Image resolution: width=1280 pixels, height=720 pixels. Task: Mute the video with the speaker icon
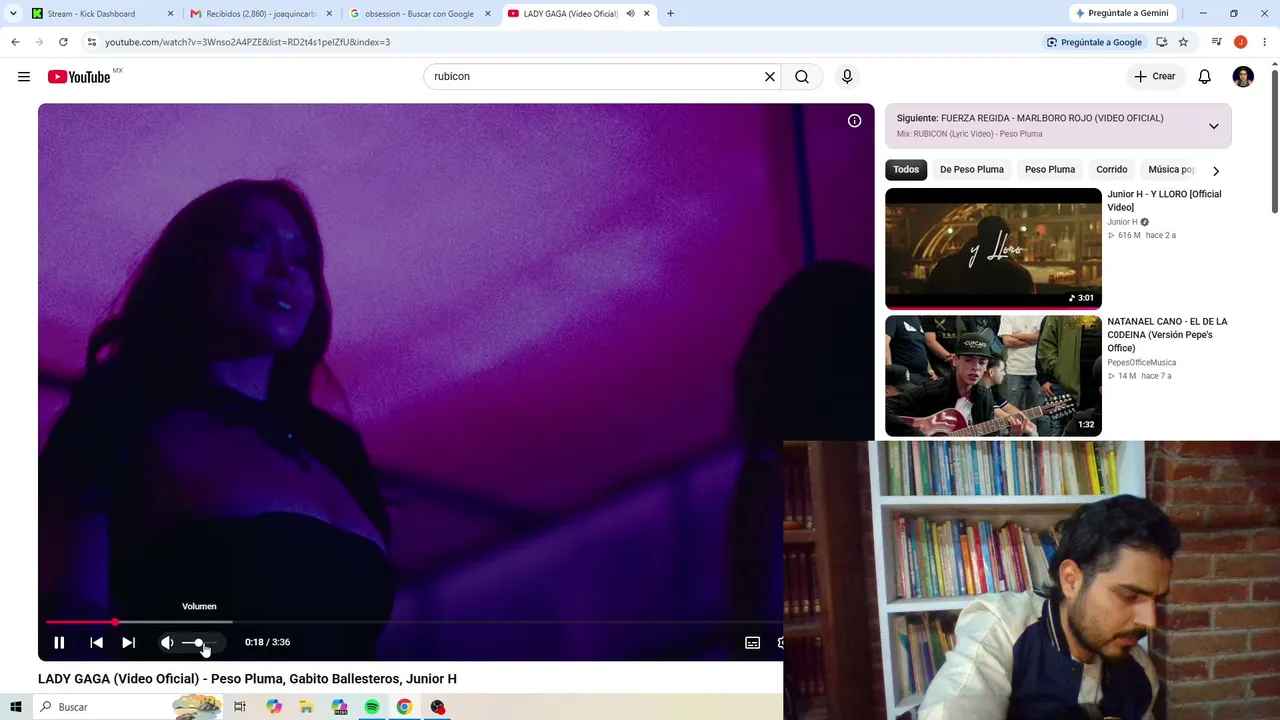167,642
